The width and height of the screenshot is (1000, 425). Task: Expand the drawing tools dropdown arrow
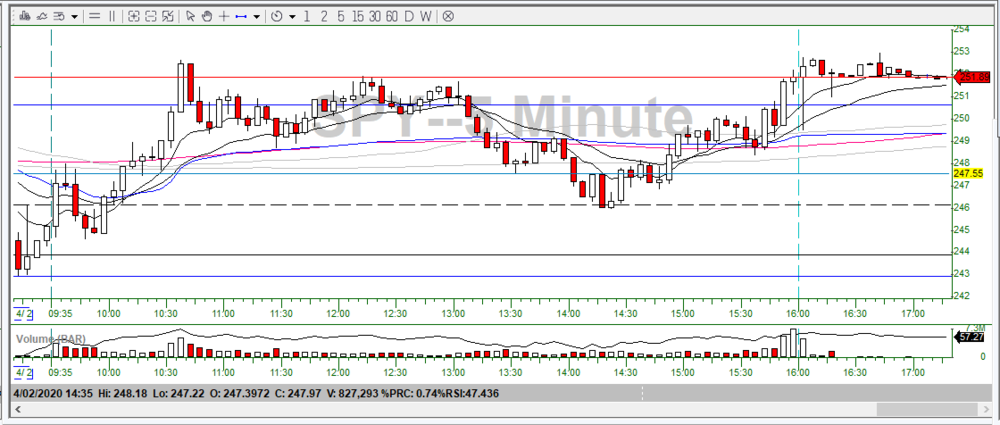pos(257,16)
